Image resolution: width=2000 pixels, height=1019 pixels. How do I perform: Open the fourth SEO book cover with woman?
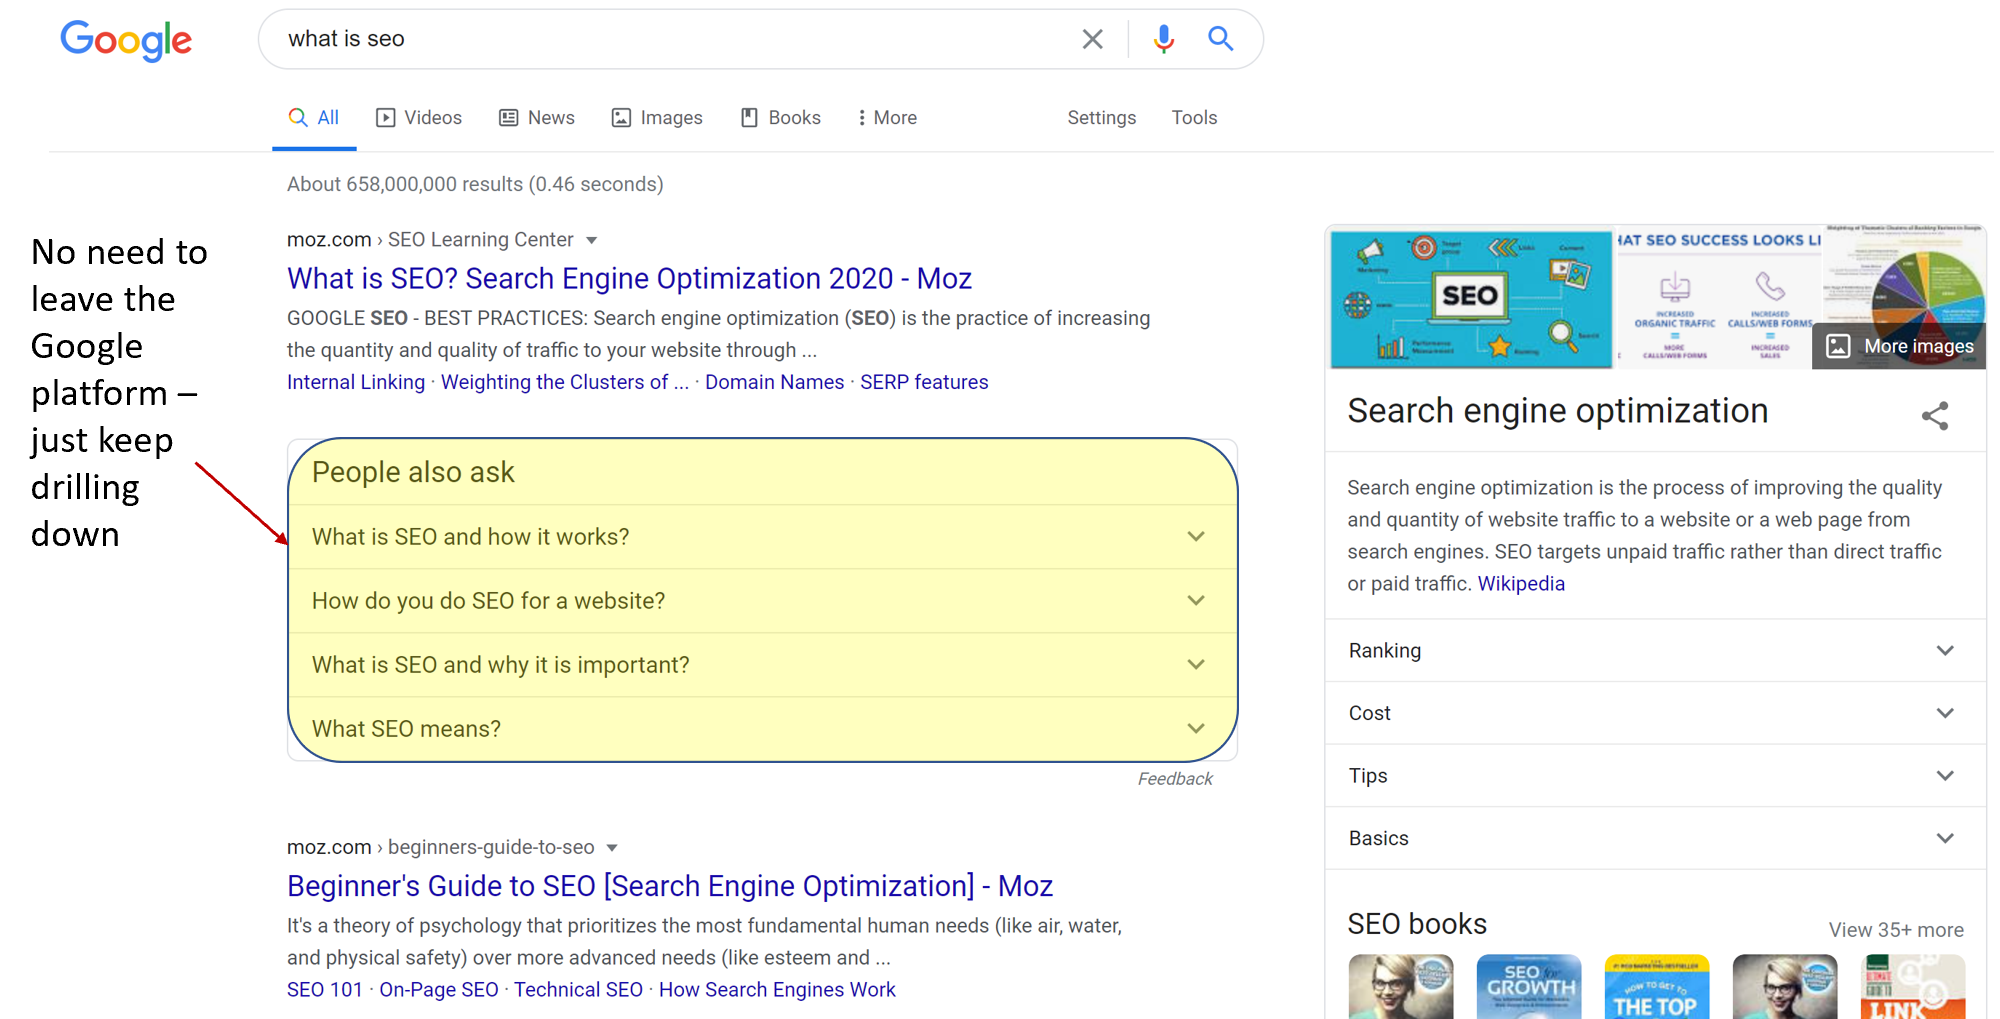coord(1785,987)
